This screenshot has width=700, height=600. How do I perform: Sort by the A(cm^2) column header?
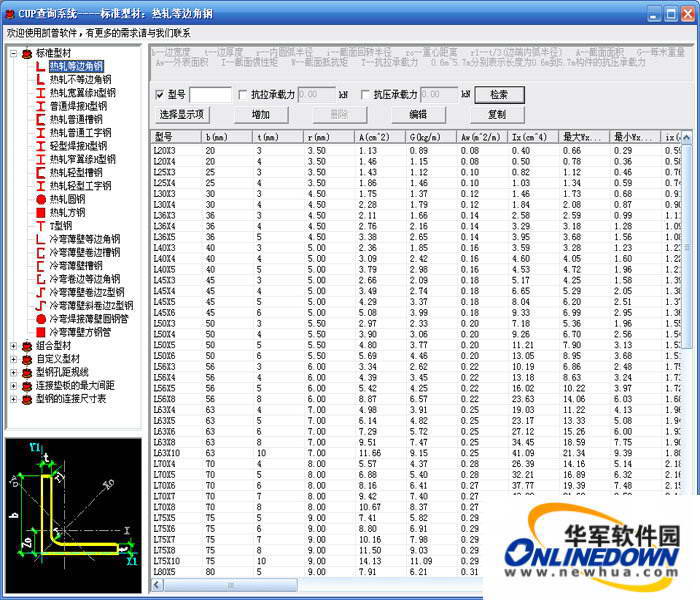click(x=379, y=137)
